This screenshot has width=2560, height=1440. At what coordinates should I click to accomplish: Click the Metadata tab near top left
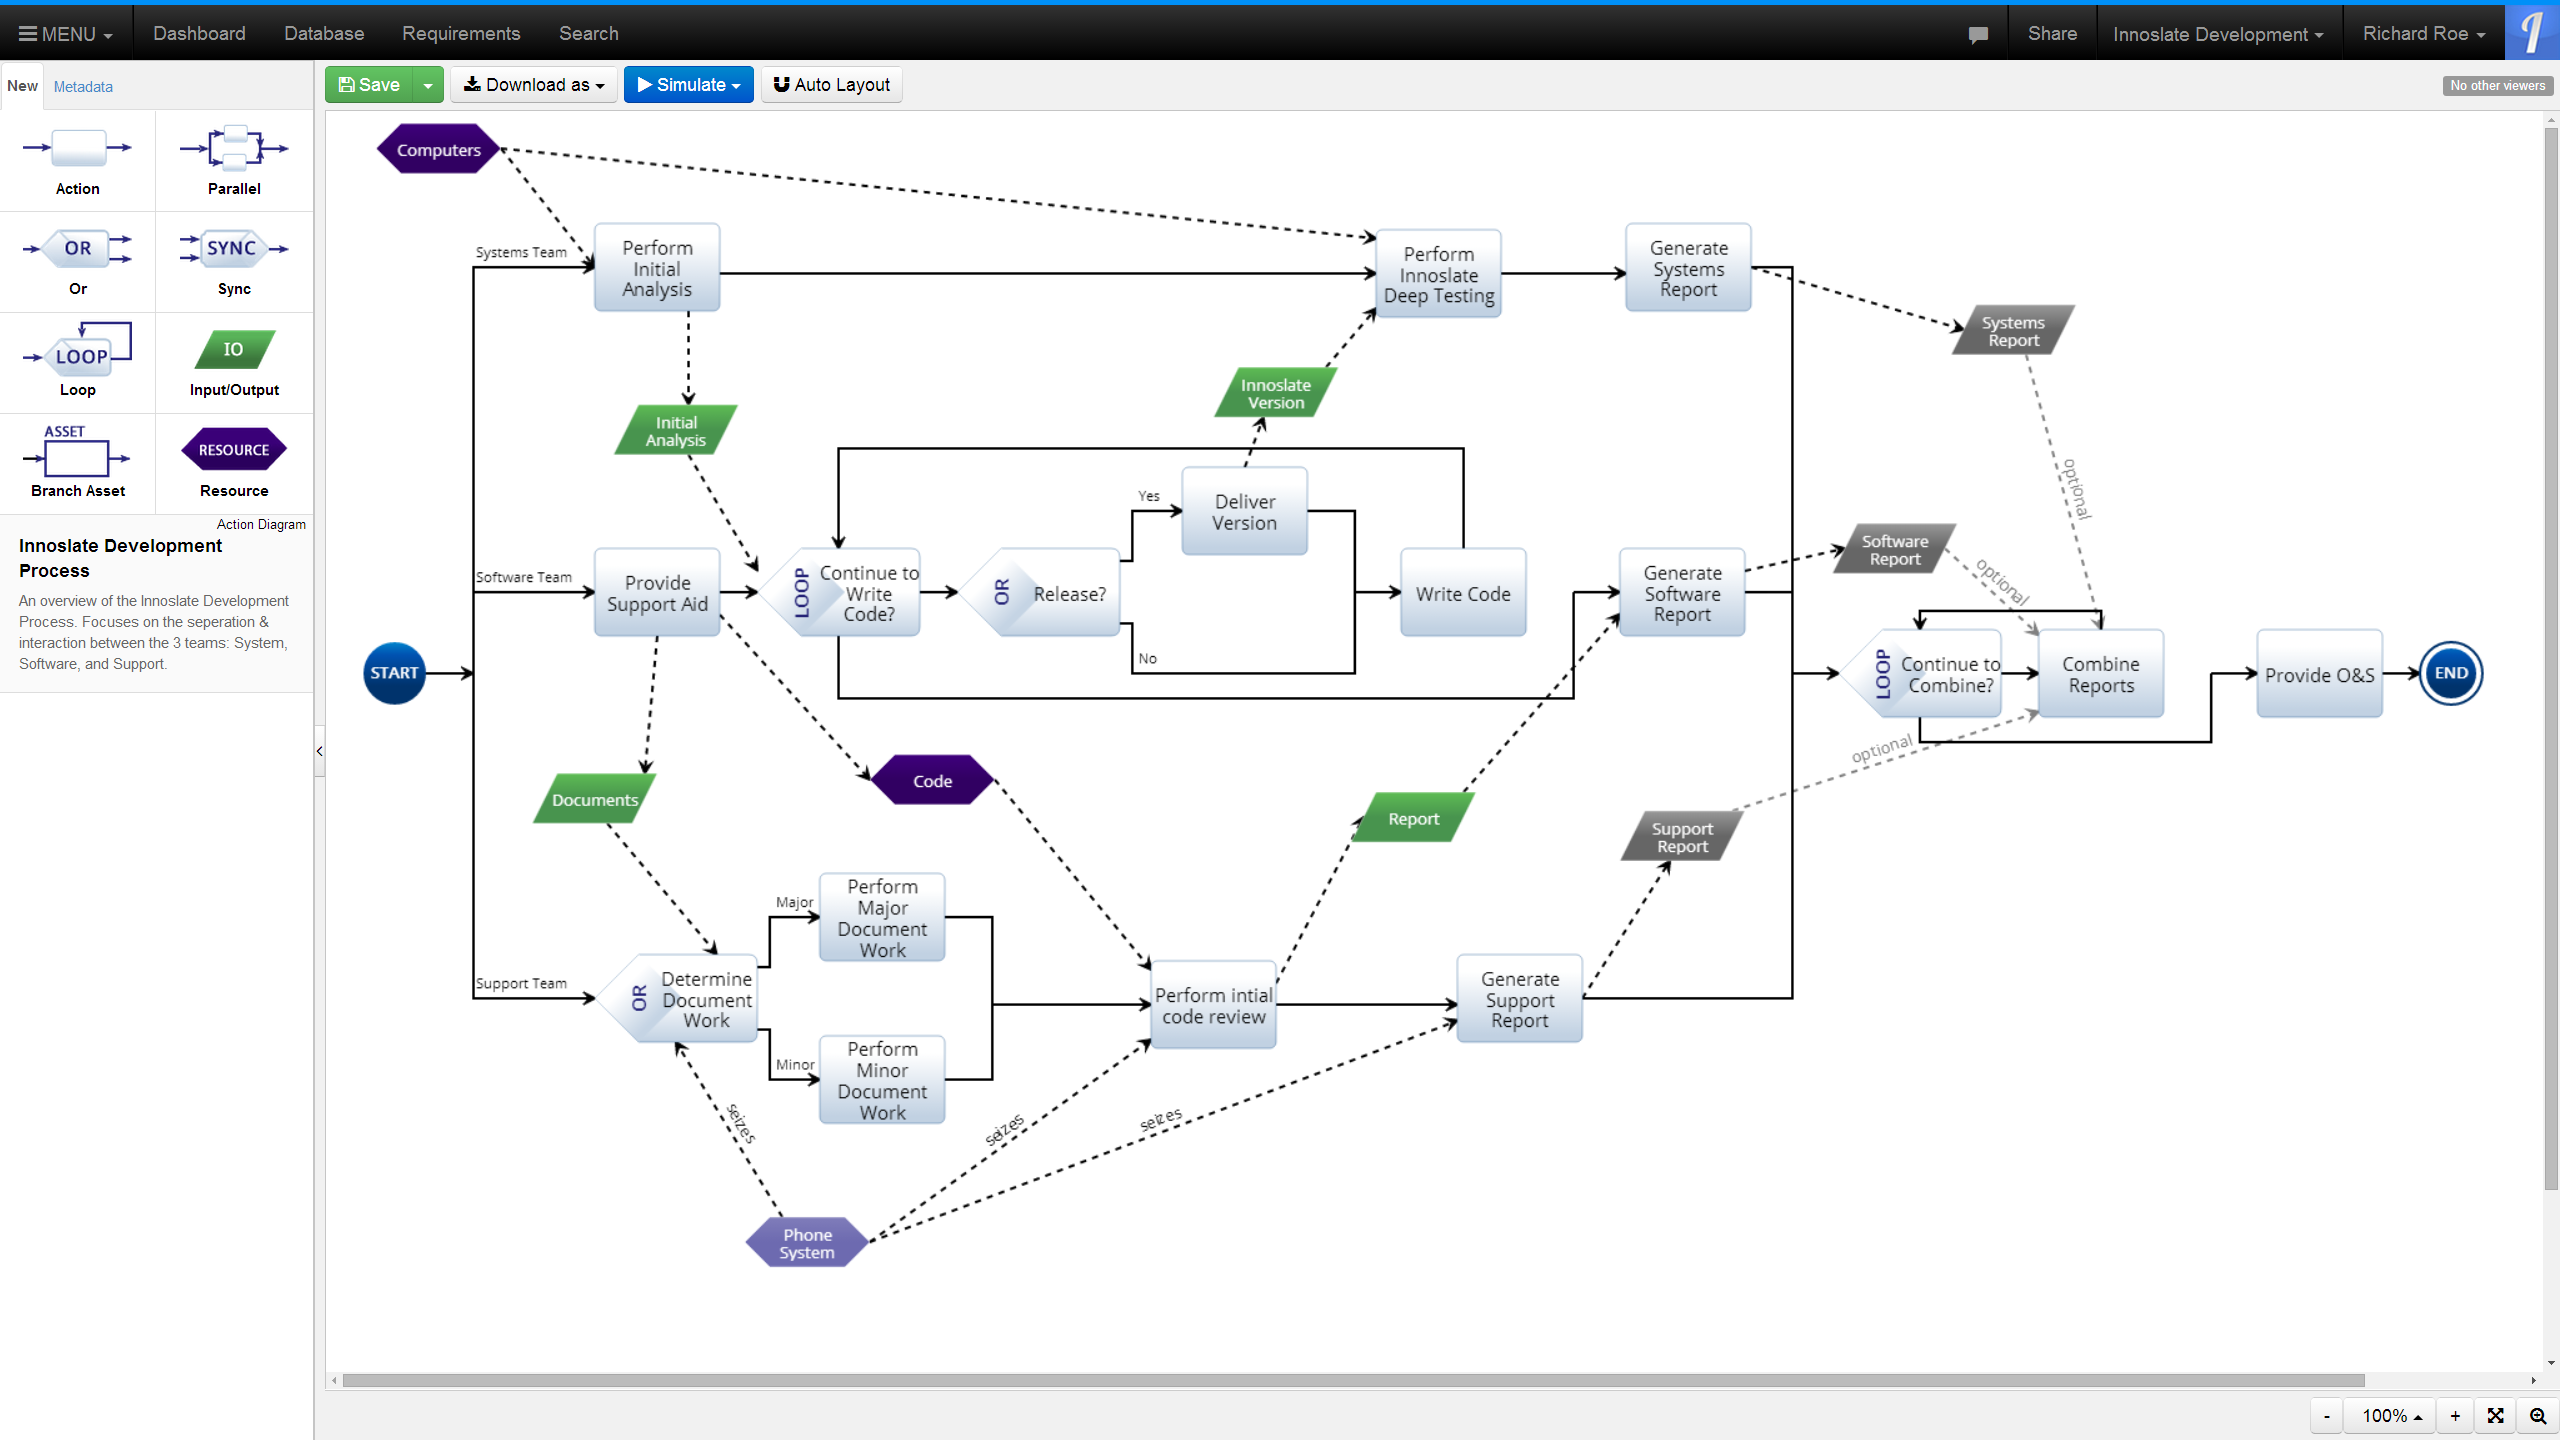[83, 84]
